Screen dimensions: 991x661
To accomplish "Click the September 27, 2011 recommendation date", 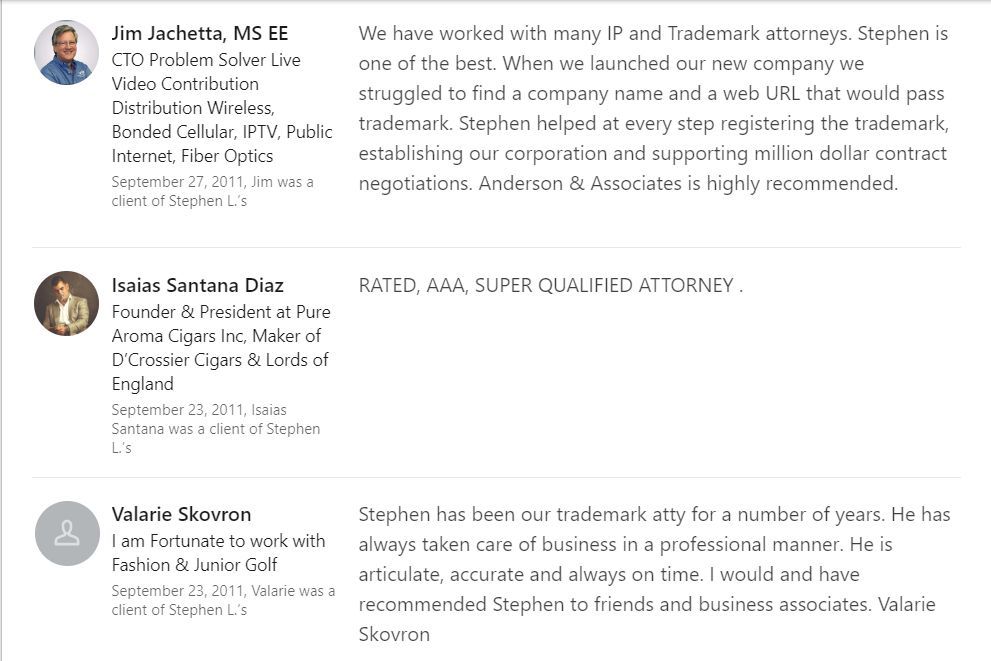I will tap(212, 191).
